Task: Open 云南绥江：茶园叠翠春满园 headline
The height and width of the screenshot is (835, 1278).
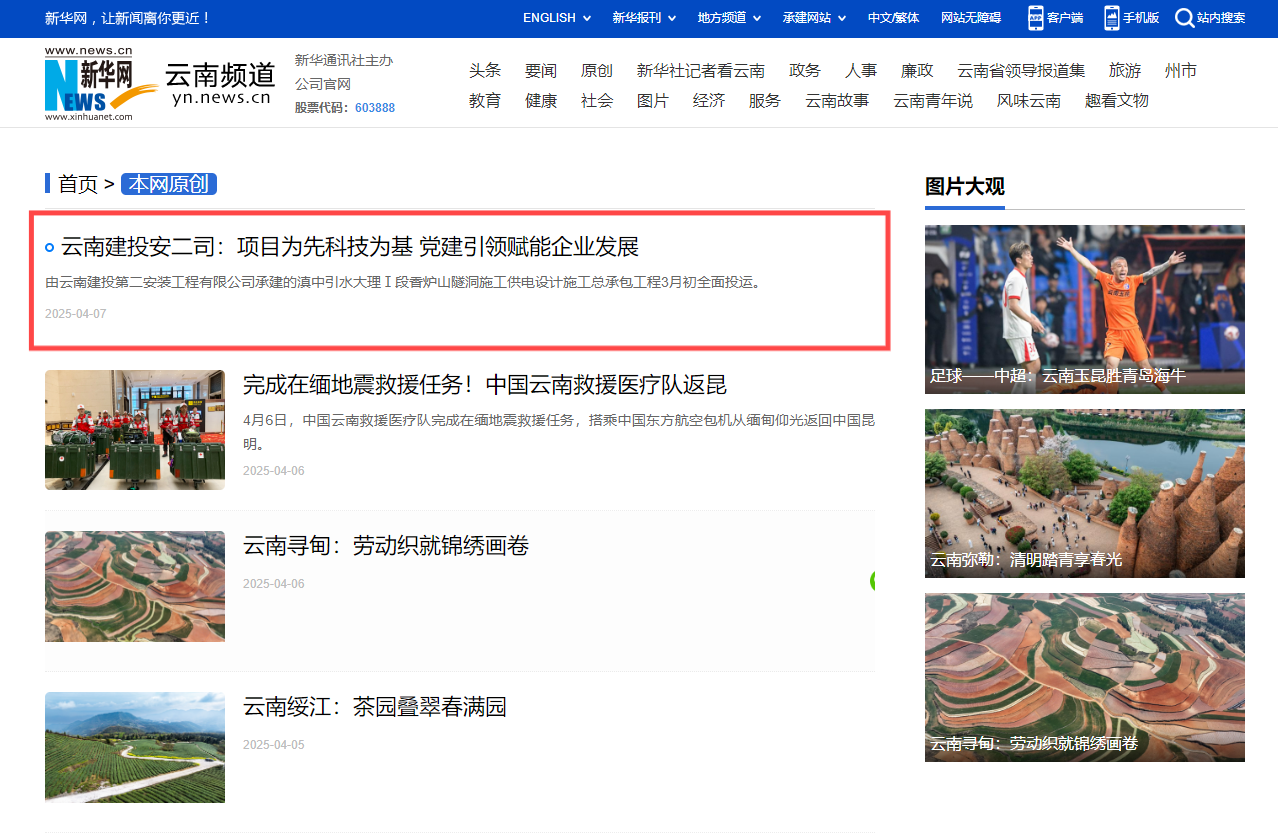Action: pyautogui.click(x=375, y=707)
